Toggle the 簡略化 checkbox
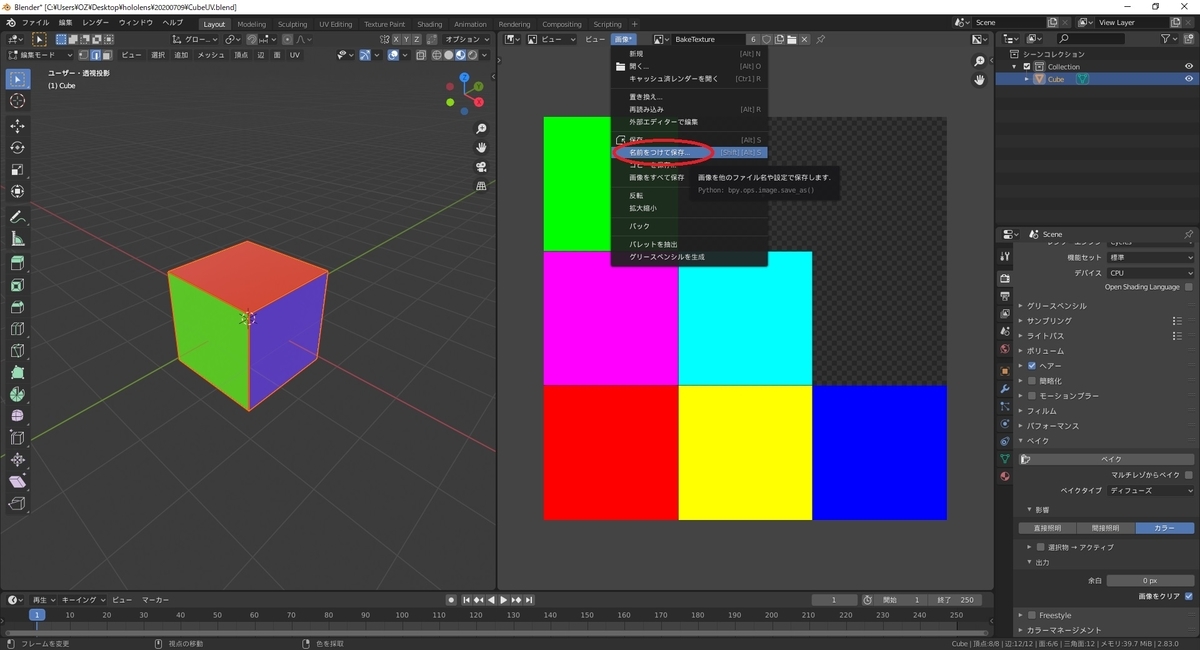The height and width of the screenshot is (650, 1200). point(1032,381)
